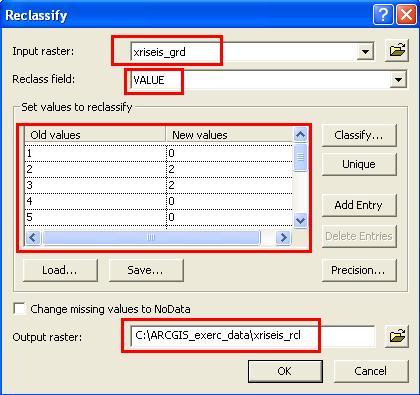420x395 pixels.
Task: Select old value cell 4
Action: (x=96, y=201)
